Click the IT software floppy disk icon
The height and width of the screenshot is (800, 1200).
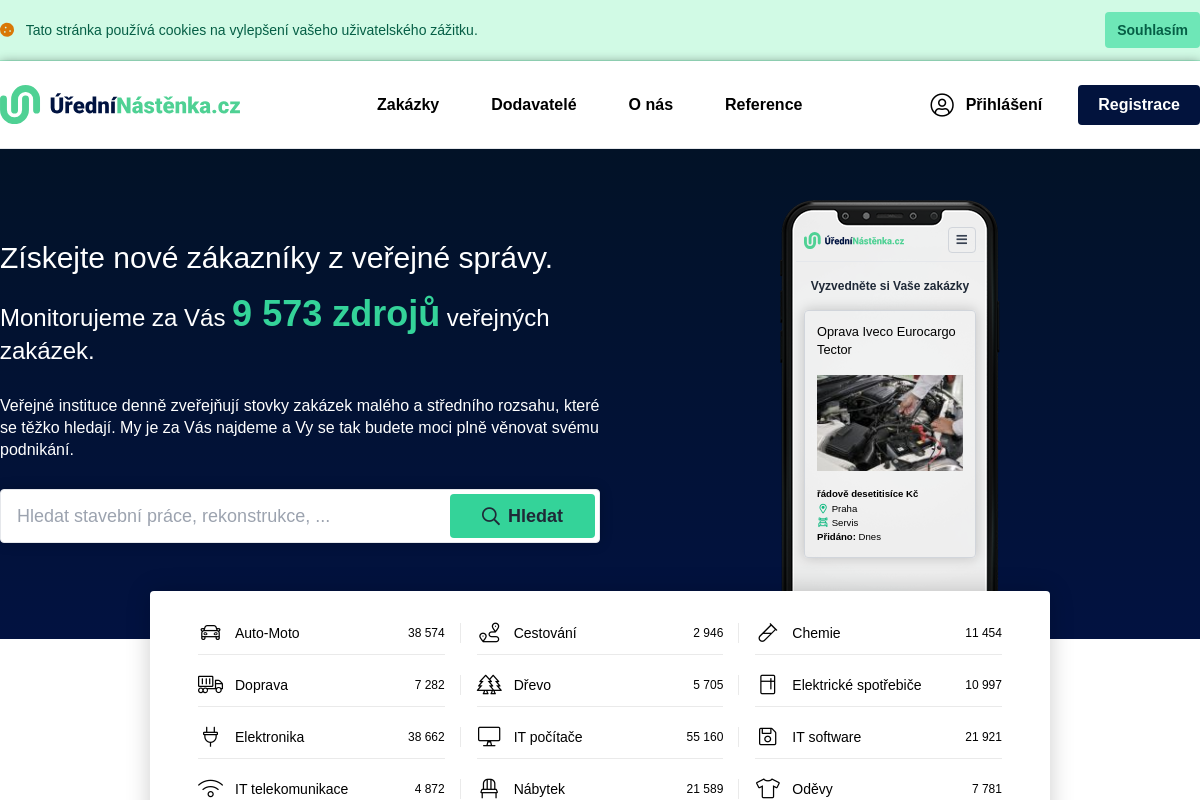tap(767, 737)
